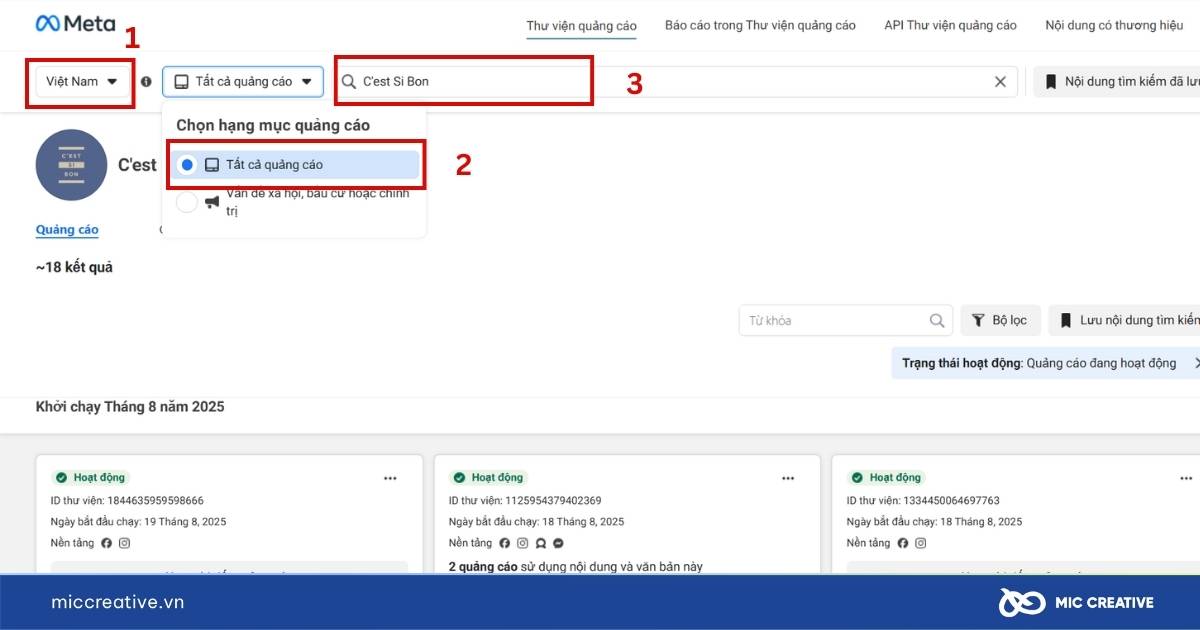Click Audience Network icon on ad 1125954379402369
Viewport: 1200px width, 630px height.
540,543
